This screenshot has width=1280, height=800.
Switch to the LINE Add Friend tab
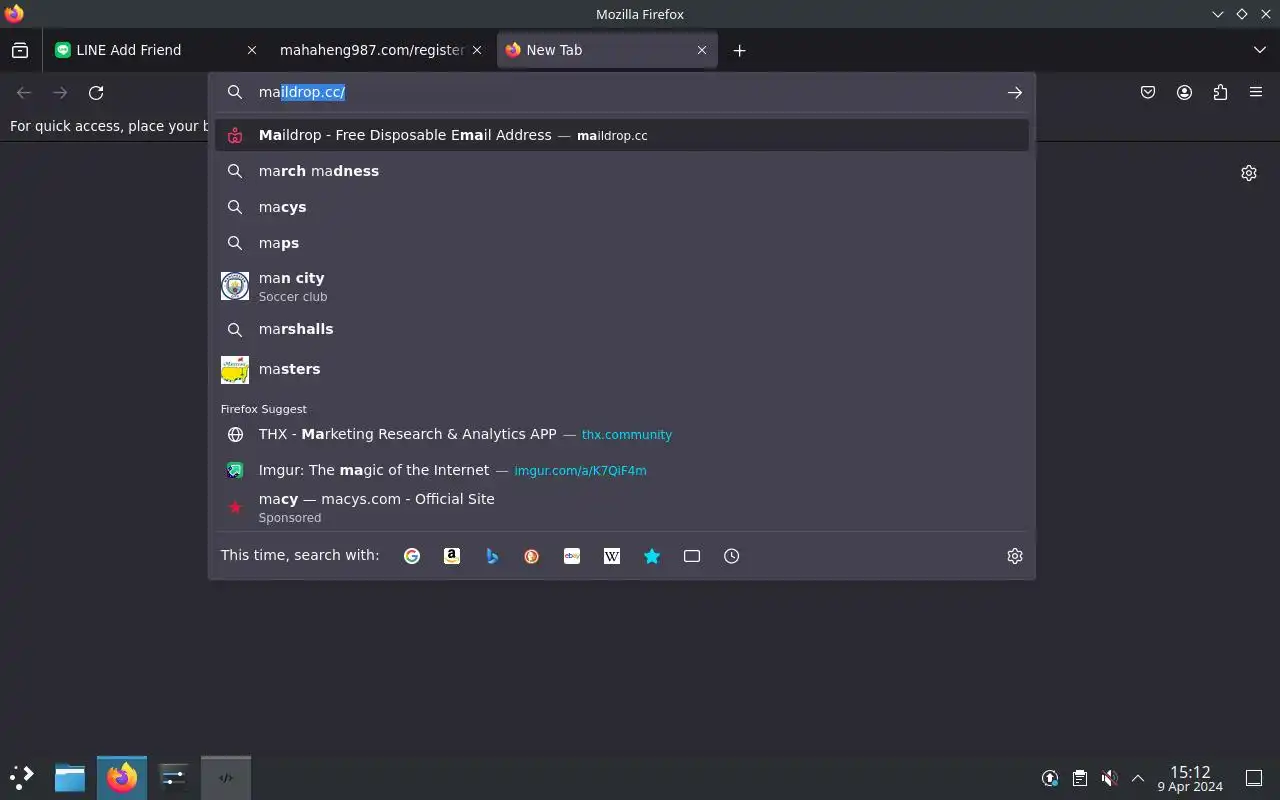[156, 50]
